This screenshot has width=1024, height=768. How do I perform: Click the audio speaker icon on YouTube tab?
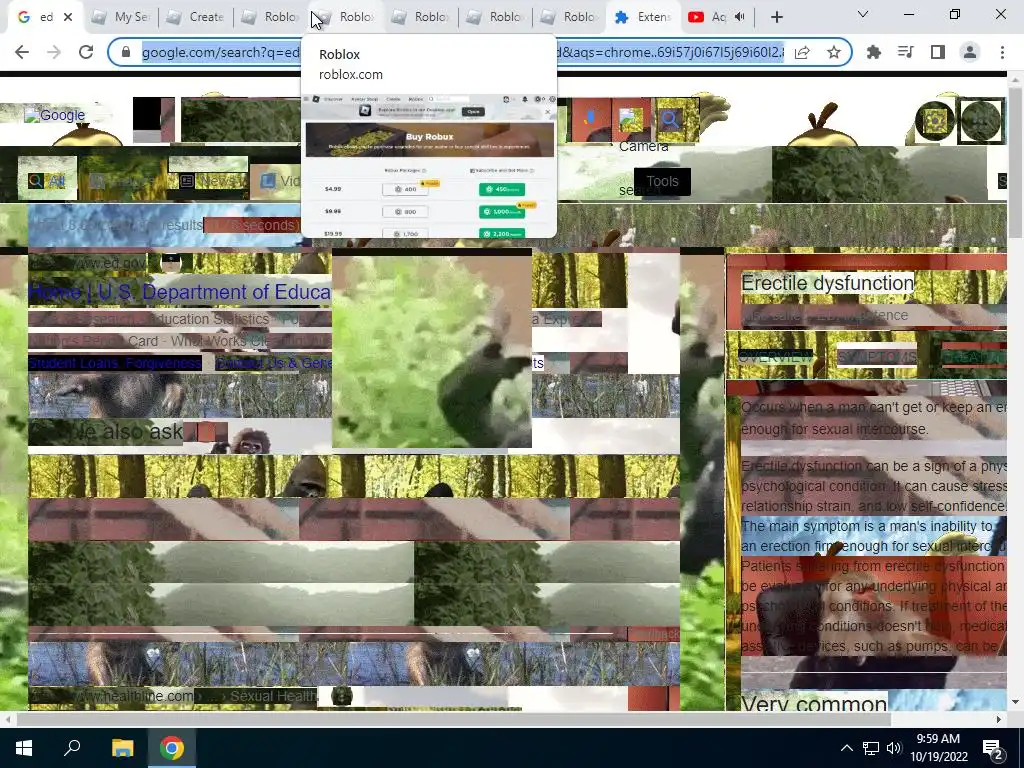pos(739,17)
